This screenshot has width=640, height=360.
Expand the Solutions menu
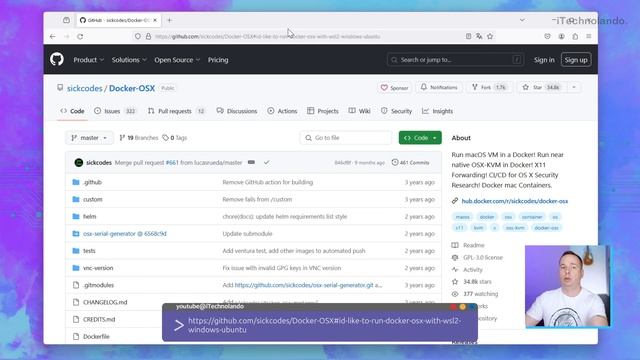tap(129, 60)
